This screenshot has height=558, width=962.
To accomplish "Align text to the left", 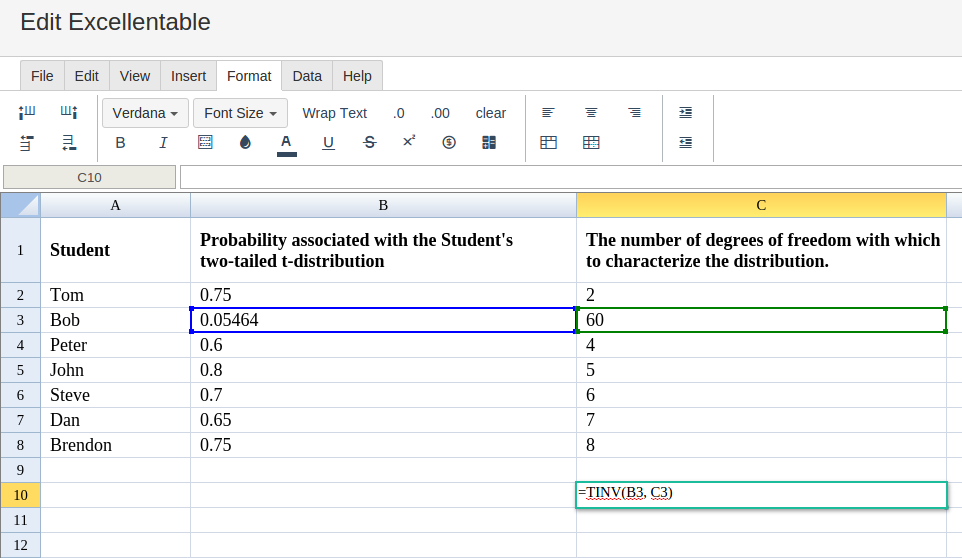I will click(x=548, y=113).
